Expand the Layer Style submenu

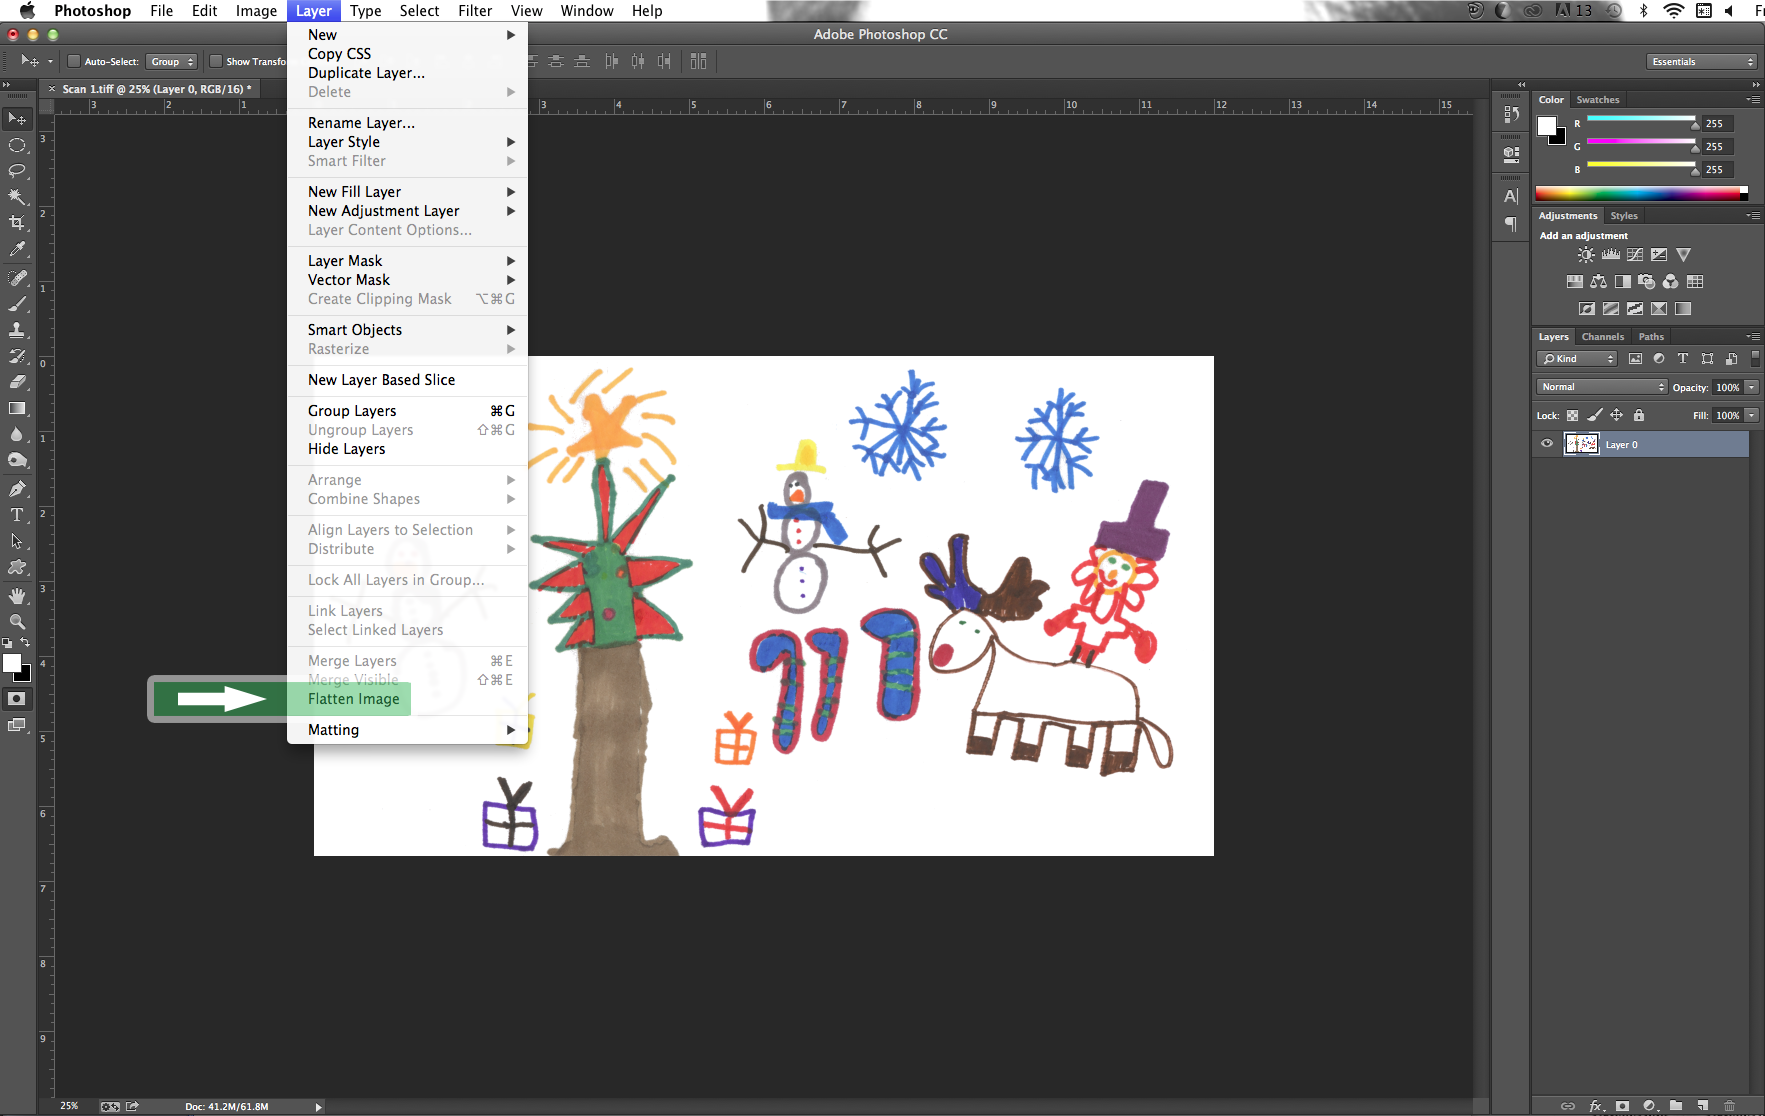pos(407,142)
